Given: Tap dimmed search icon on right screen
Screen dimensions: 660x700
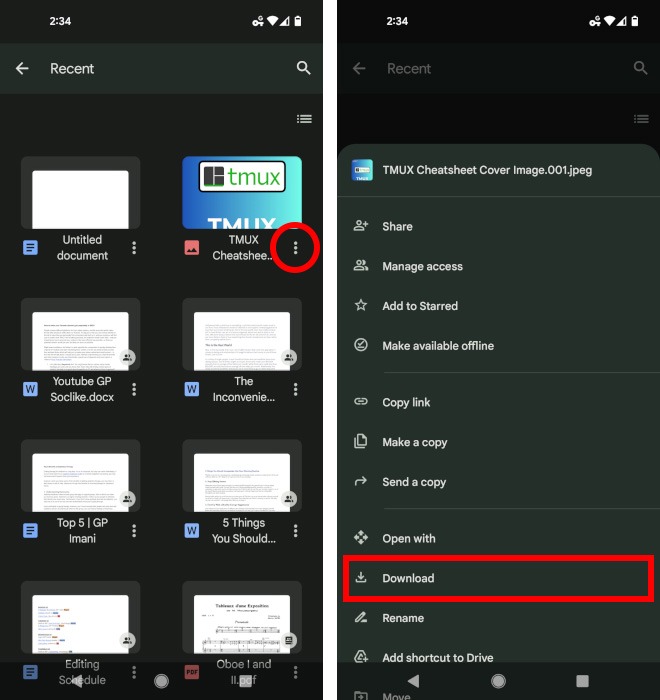Looking at the screenshot, I should tap(640, 68).
